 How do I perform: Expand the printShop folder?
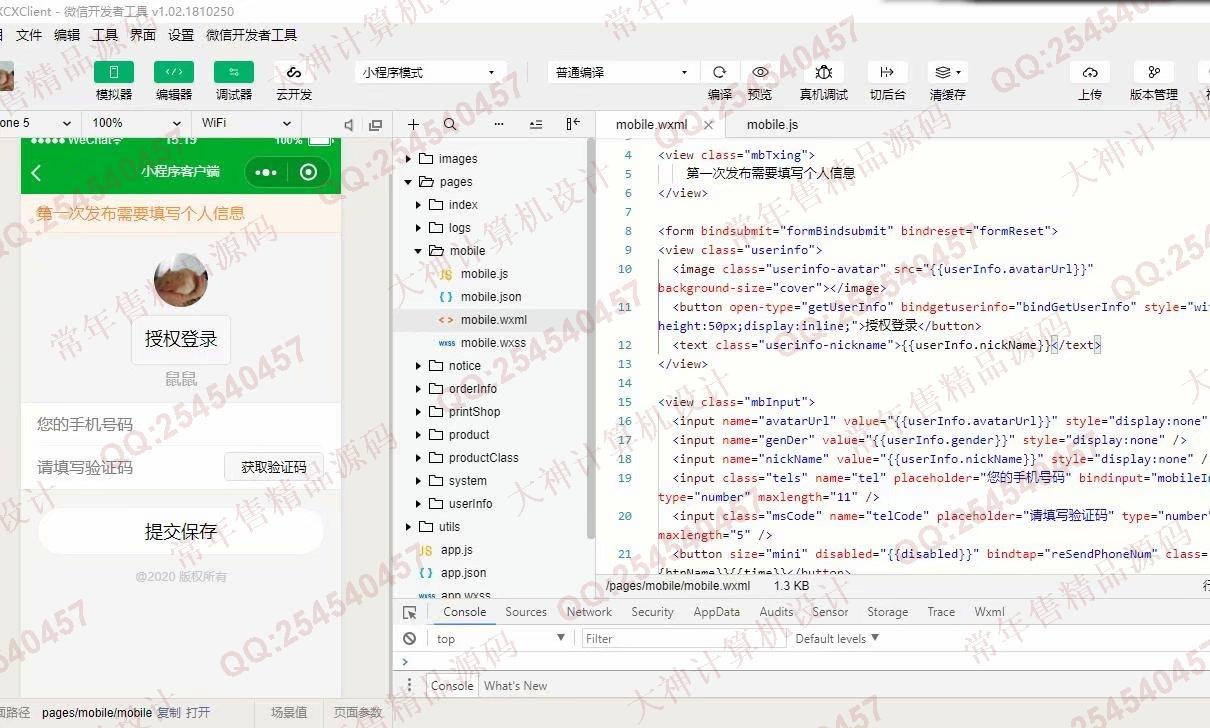tap(419, 412)
